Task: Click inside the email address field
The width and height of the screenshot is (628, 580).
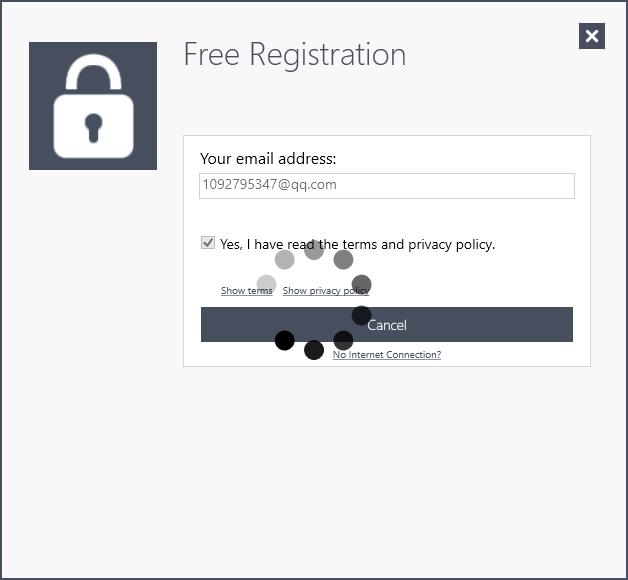Action: coord(387,186)
